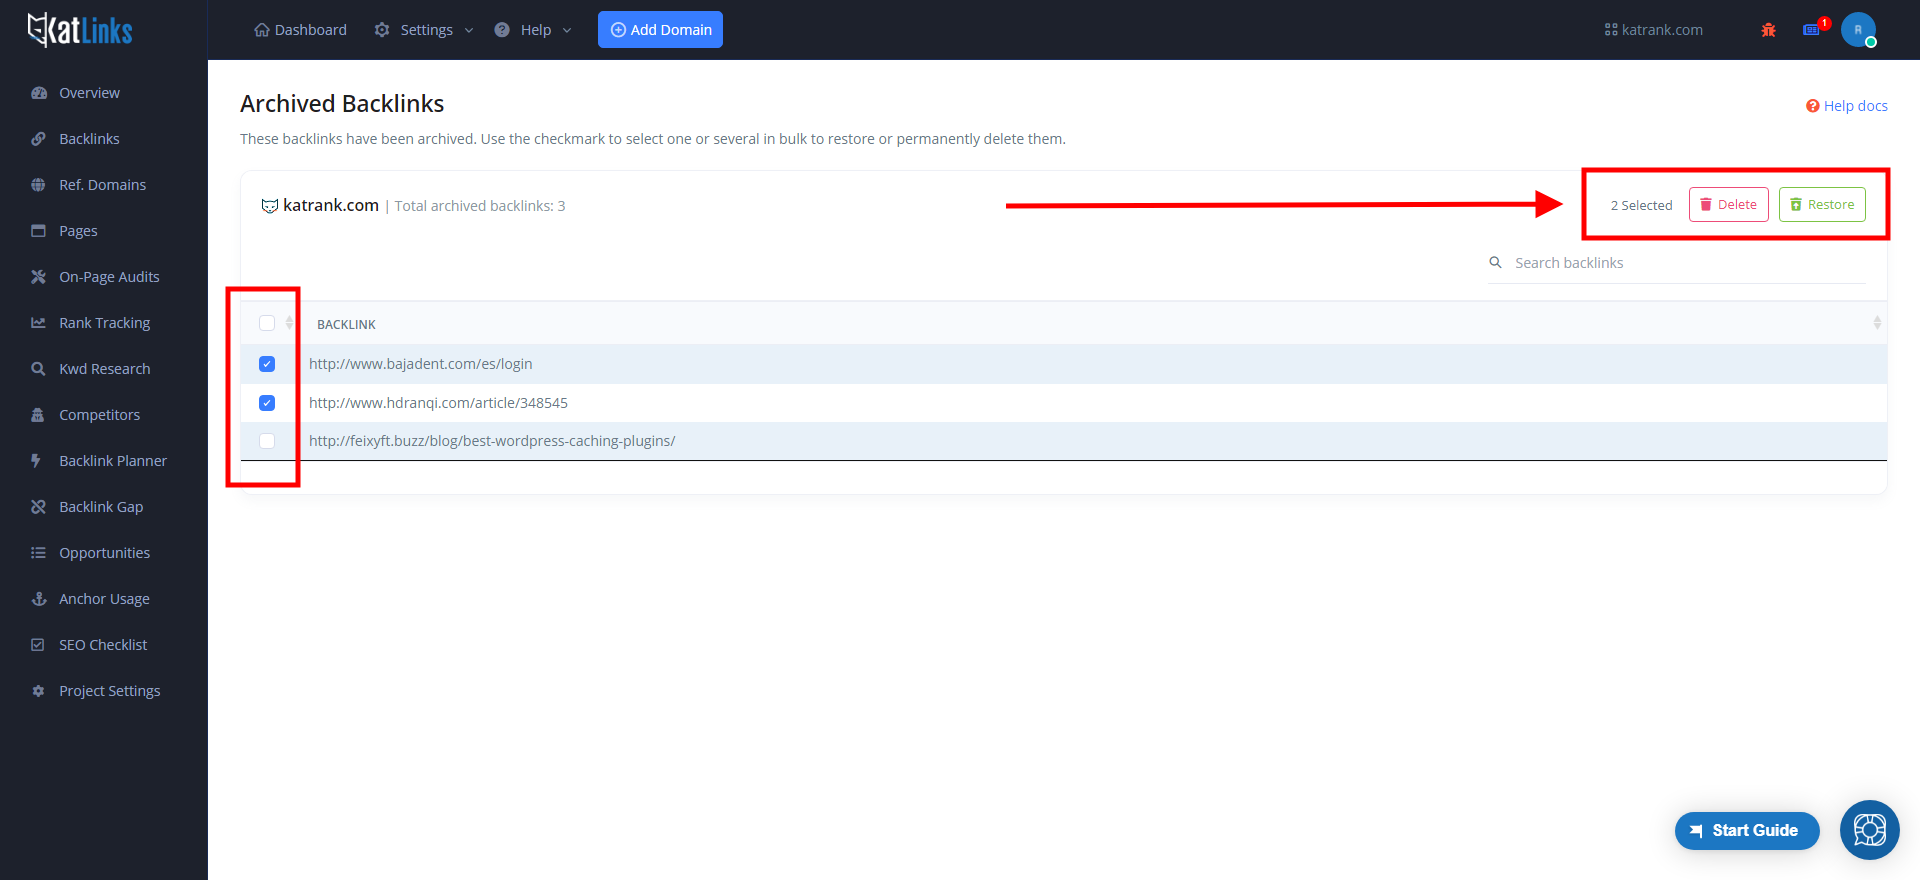Click the Kwd Research magnifier icon
1920x880 pixels.
(39, 369)
